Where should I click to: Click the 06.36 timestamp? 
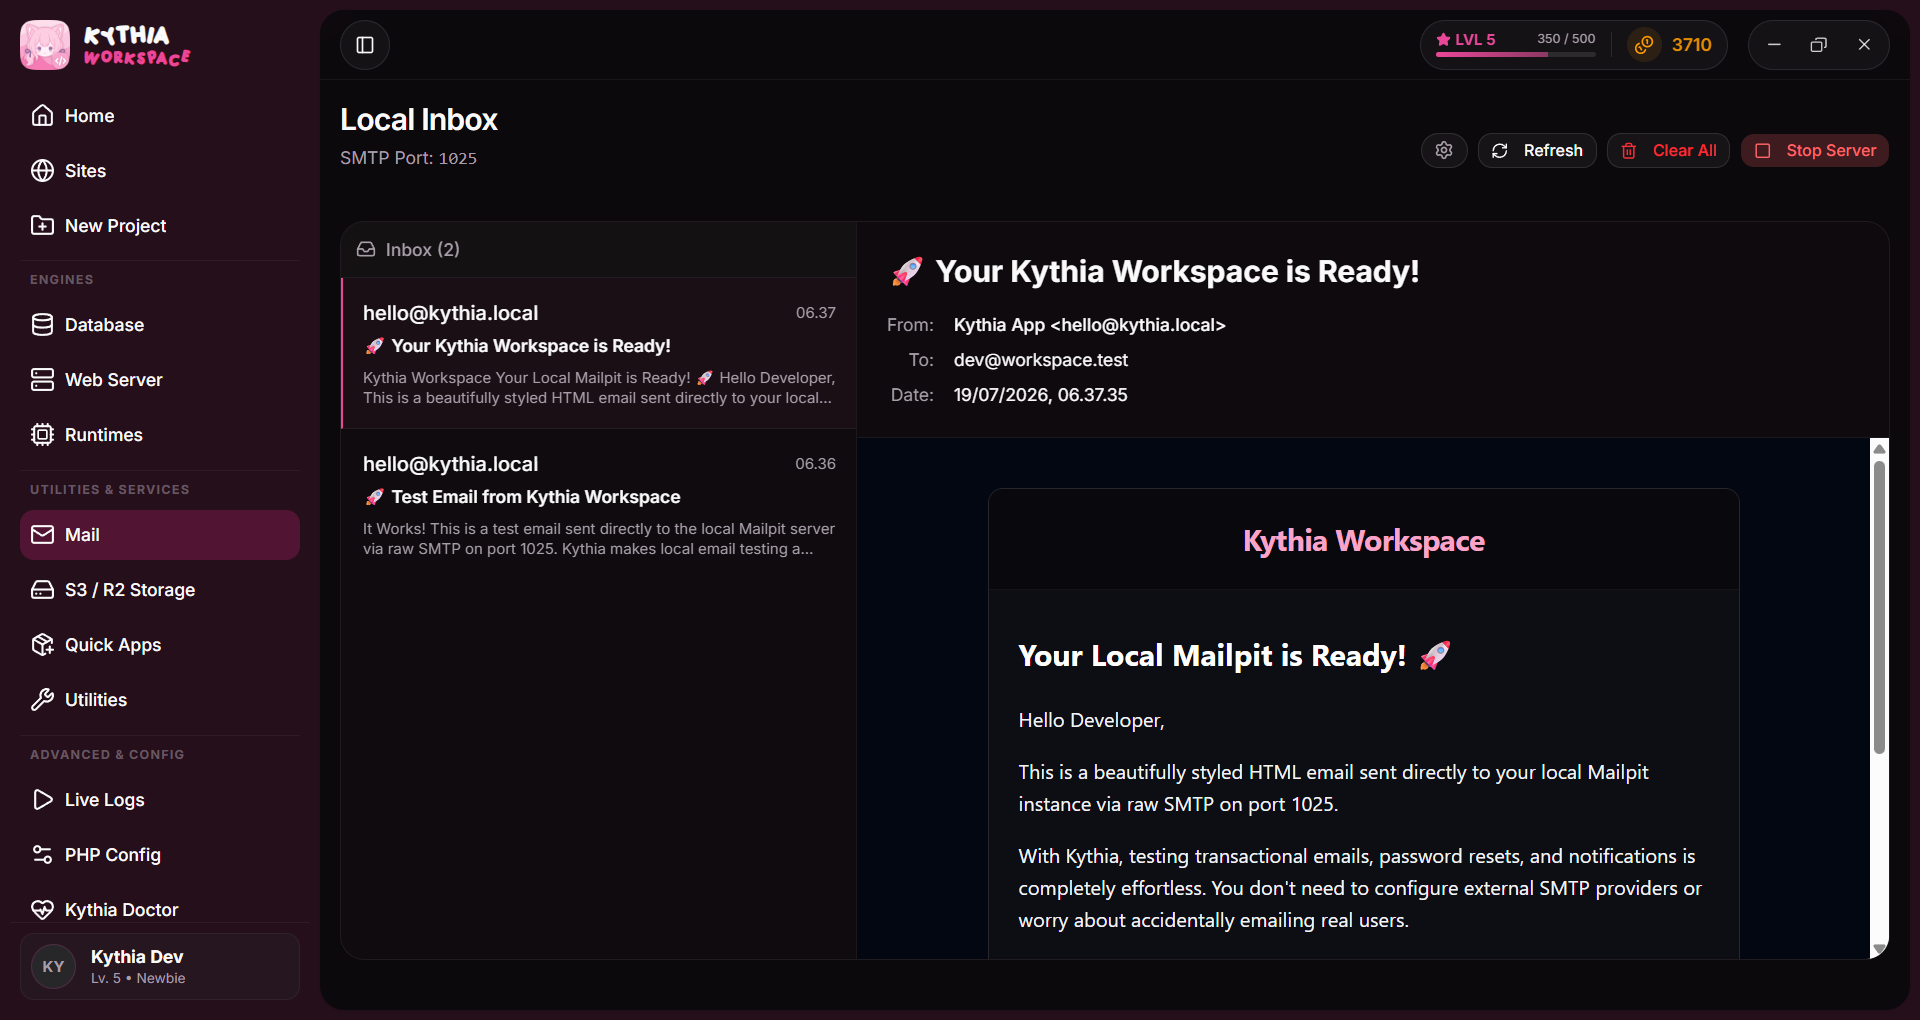click(815, 464)
